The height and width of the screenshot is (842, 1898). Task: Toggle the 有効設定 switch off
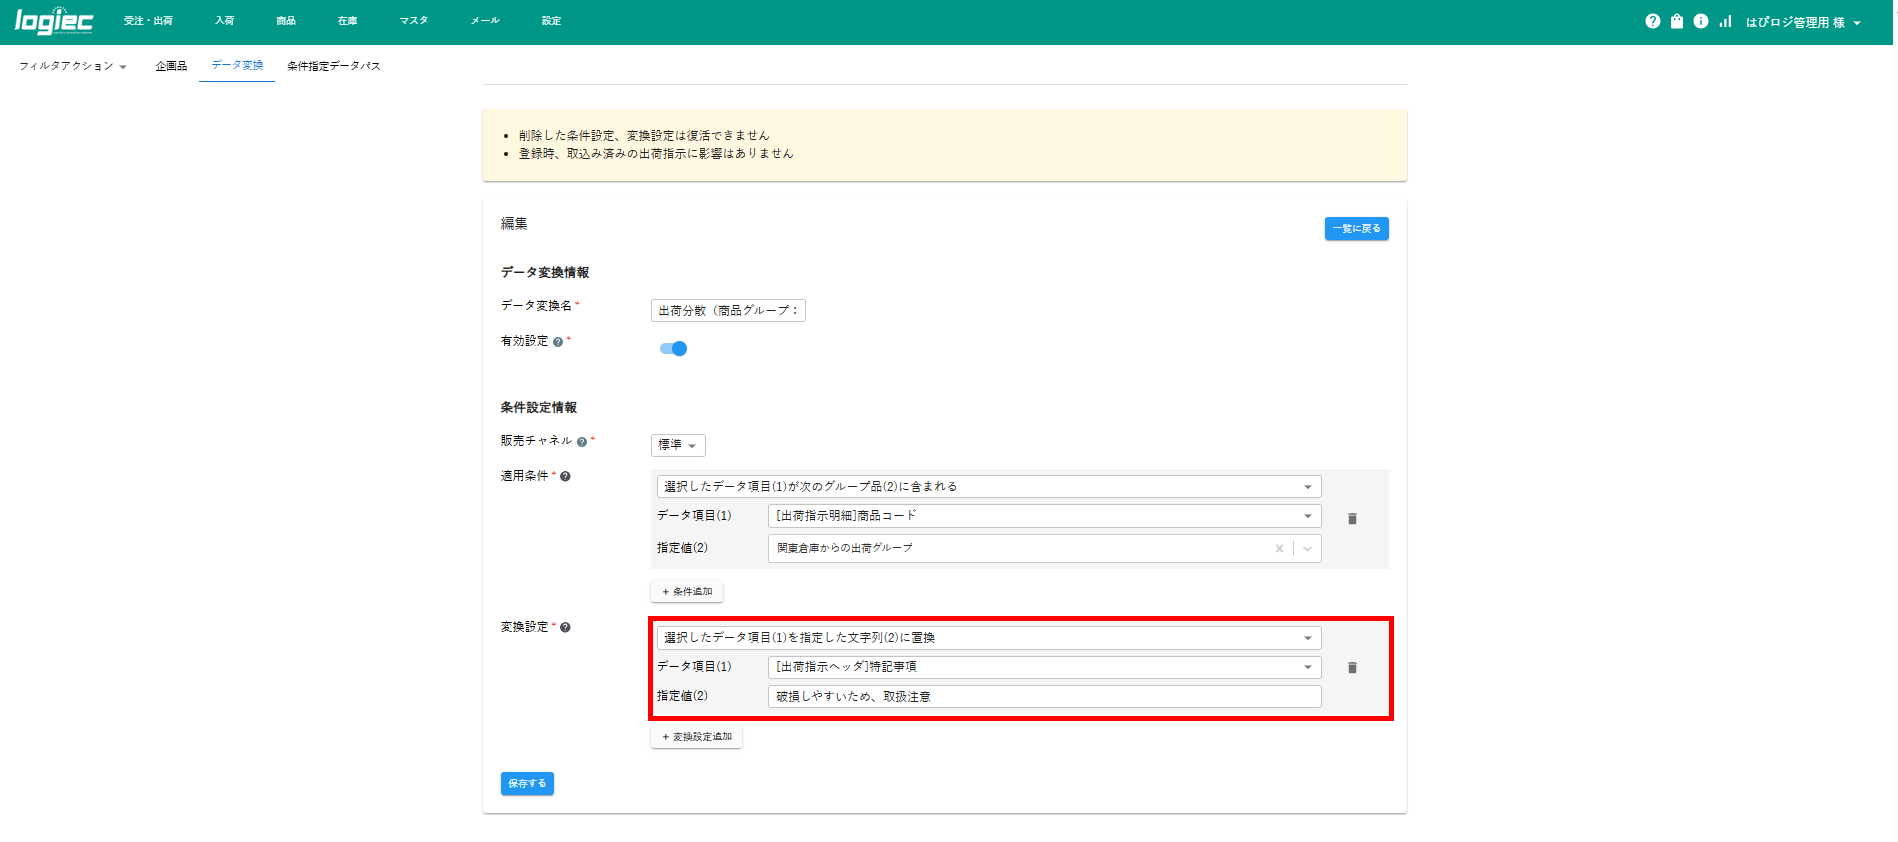[x=674, y=349]
